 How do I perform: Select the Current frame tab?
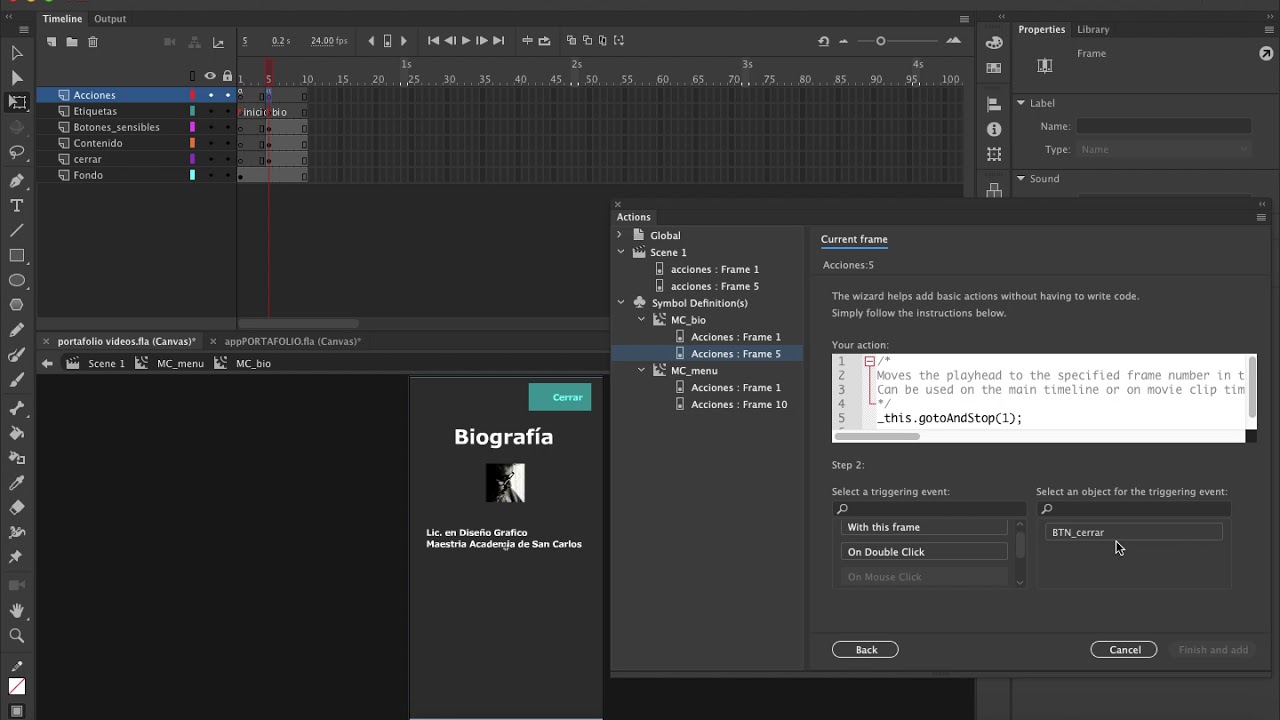click(x=854, y=239)
